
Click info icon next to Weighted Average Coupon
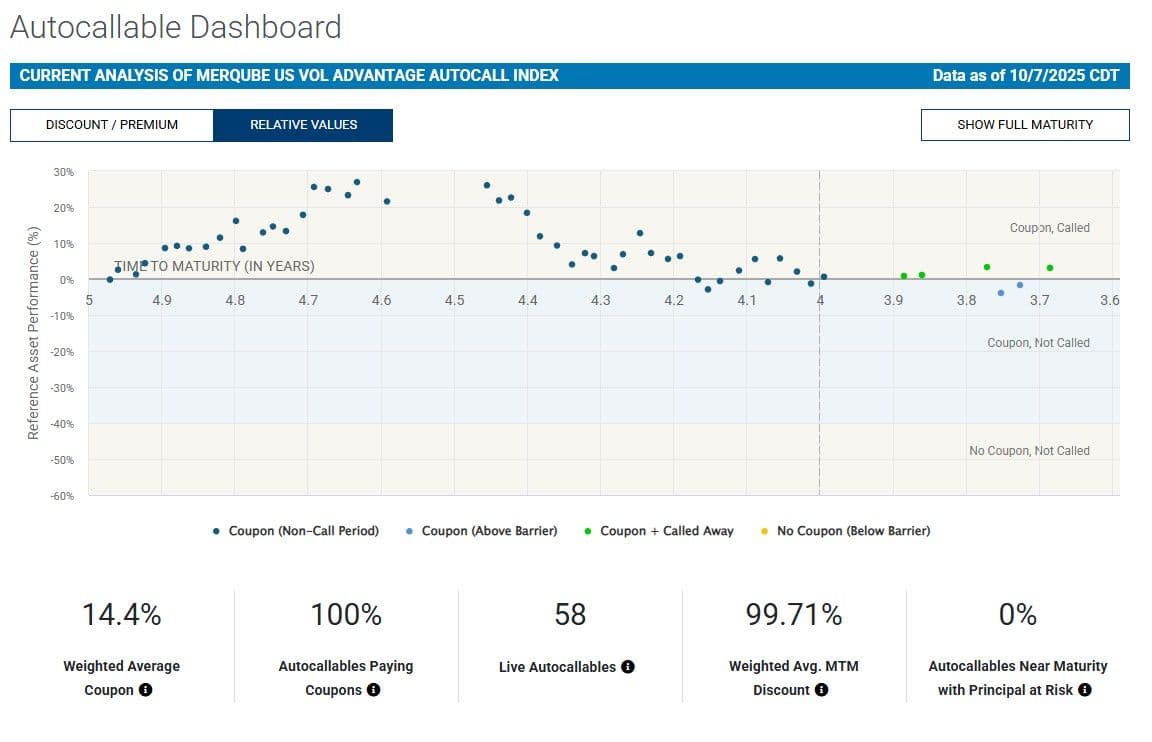(146, 690)
